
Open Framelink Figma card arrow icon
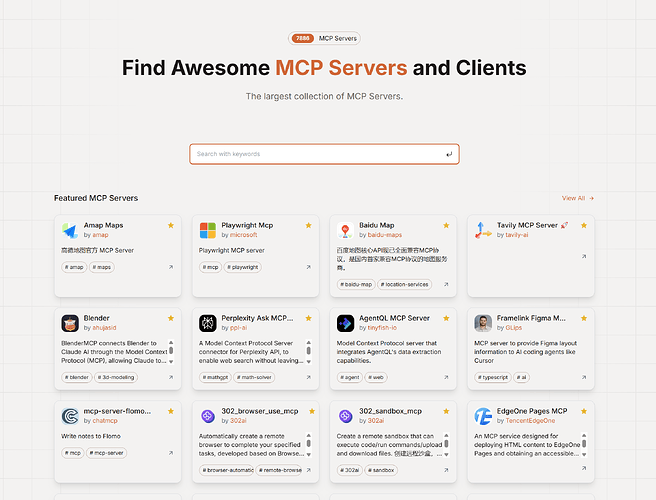(x=584, y=377)
